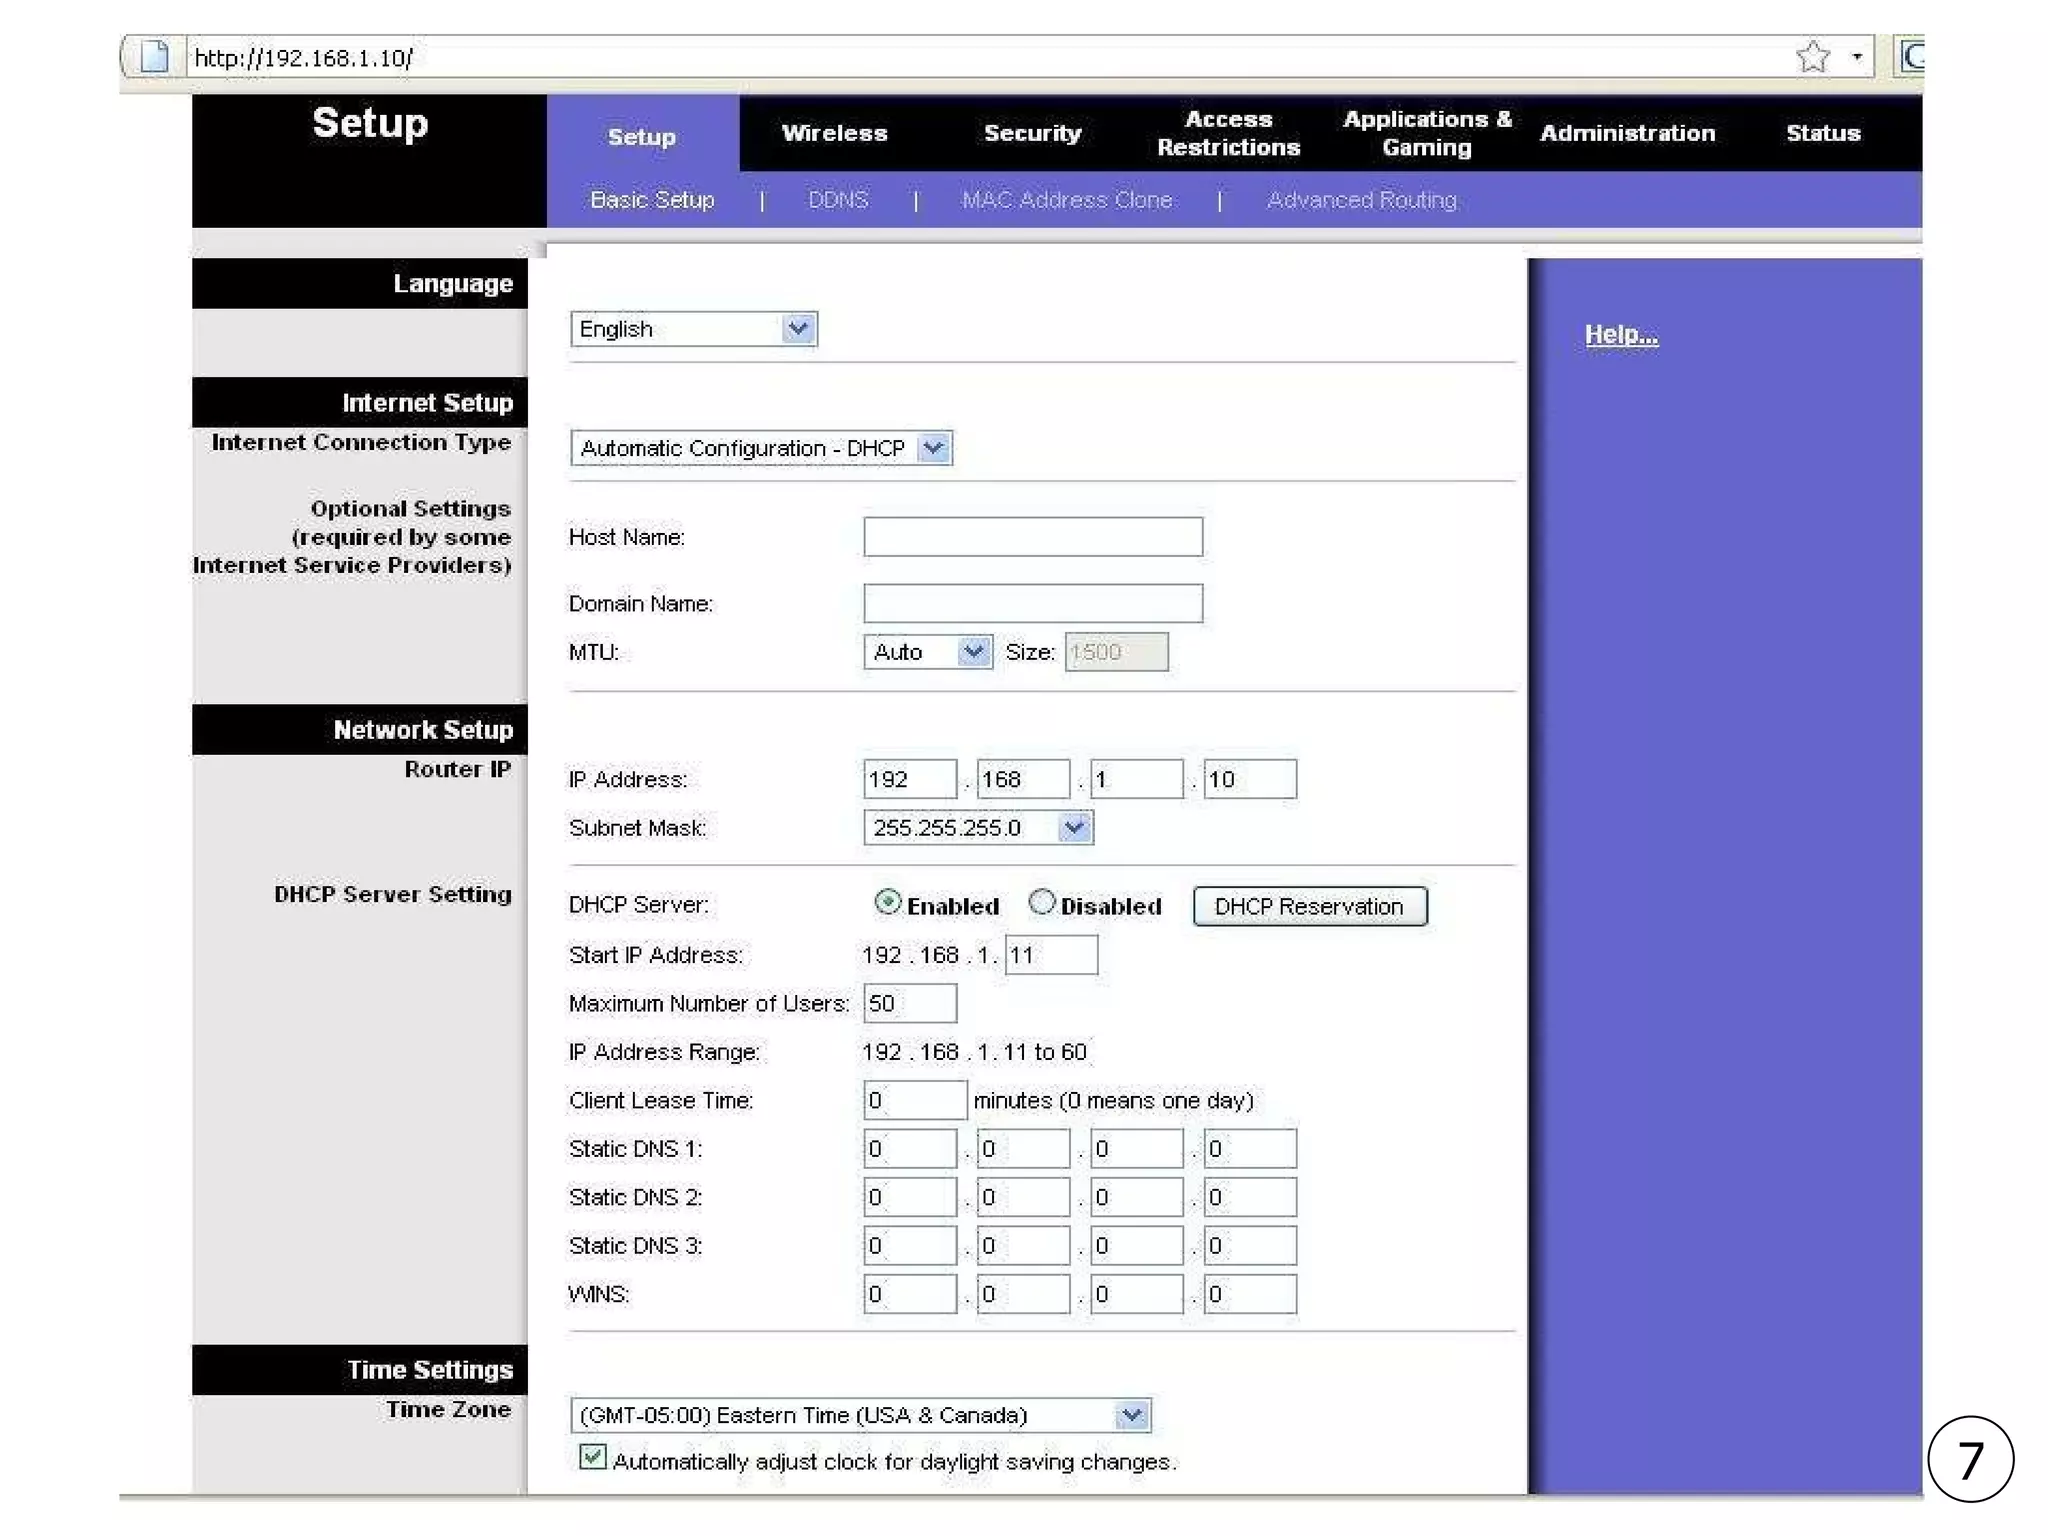This screenshot has width=2048, height=1536.
Task: Go to the Status tab
Action: point(1822,133)
